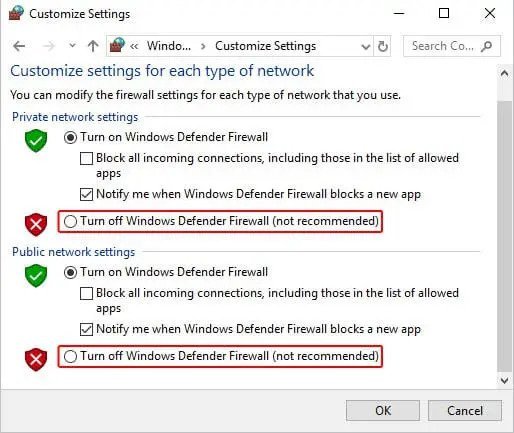Click the firewall icon in title bar
This screenshot has width=514, height=433.
coord(16,13)
